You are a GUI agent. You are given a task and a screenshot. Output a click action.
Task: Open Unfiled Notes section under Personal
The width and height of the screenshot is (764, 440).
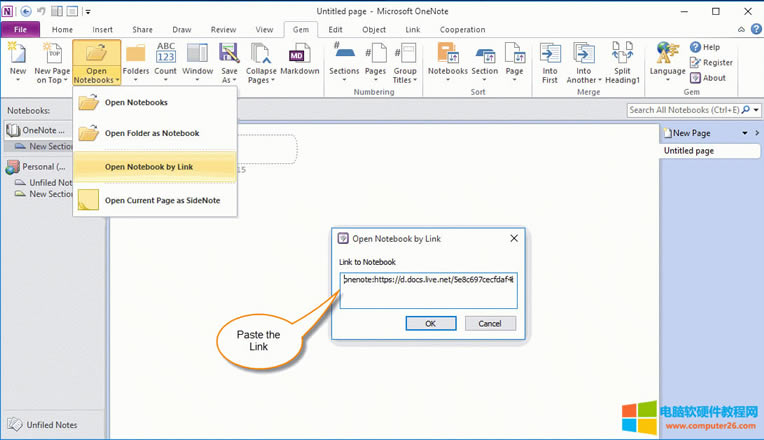(x=44, y=182)
